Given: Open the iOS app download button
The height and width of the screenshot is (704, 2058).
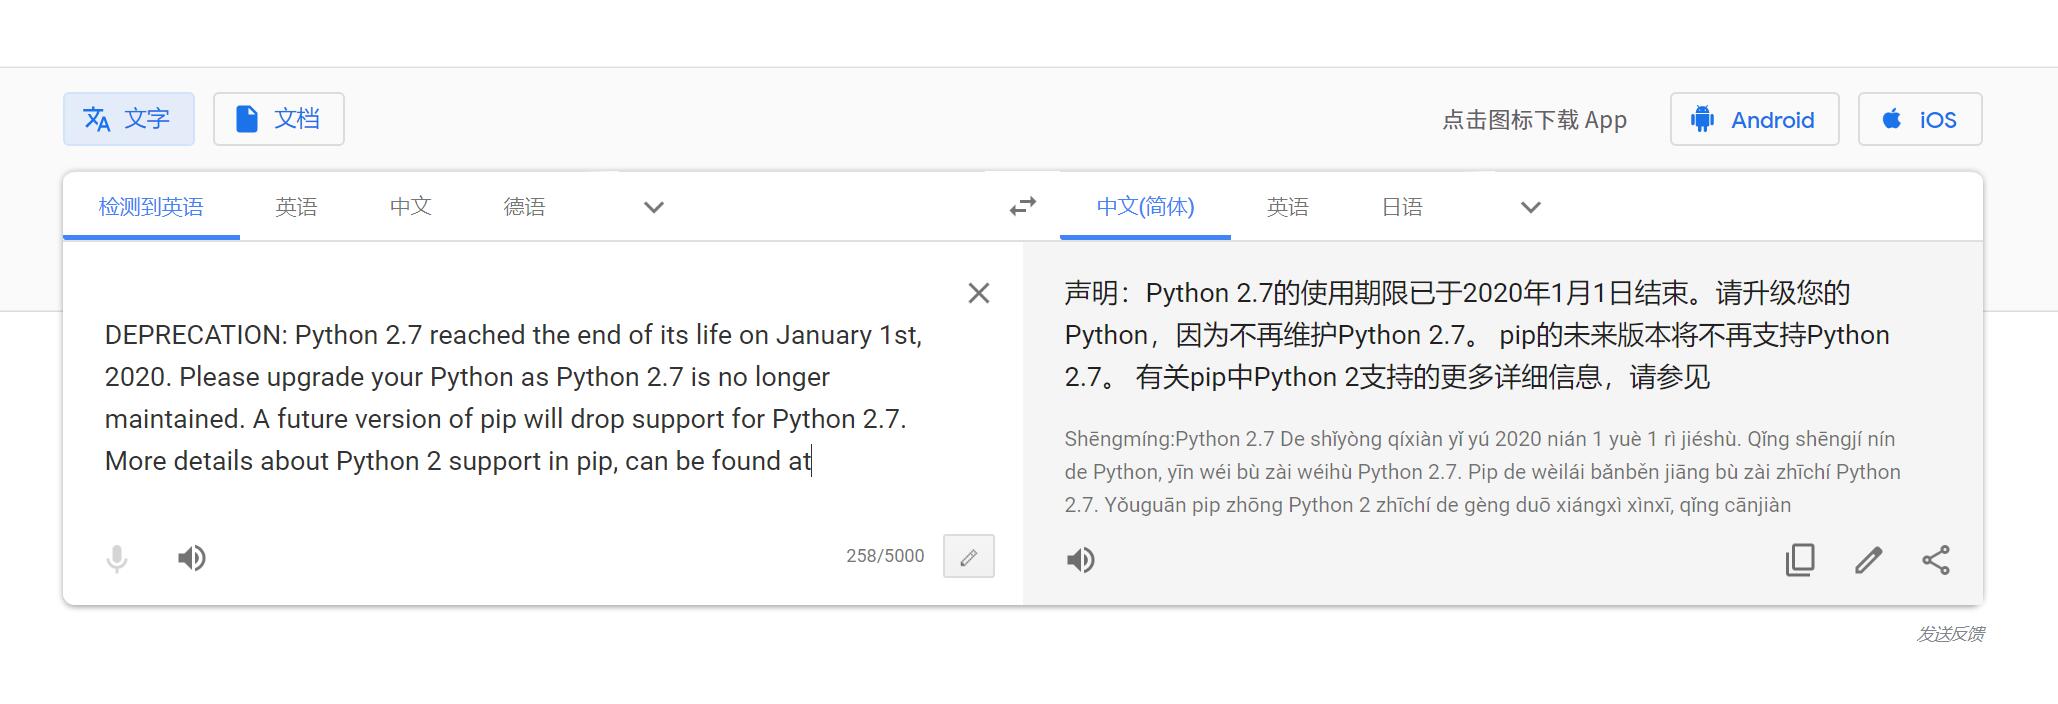Looking at the screenshot, I should point(1920,120).
